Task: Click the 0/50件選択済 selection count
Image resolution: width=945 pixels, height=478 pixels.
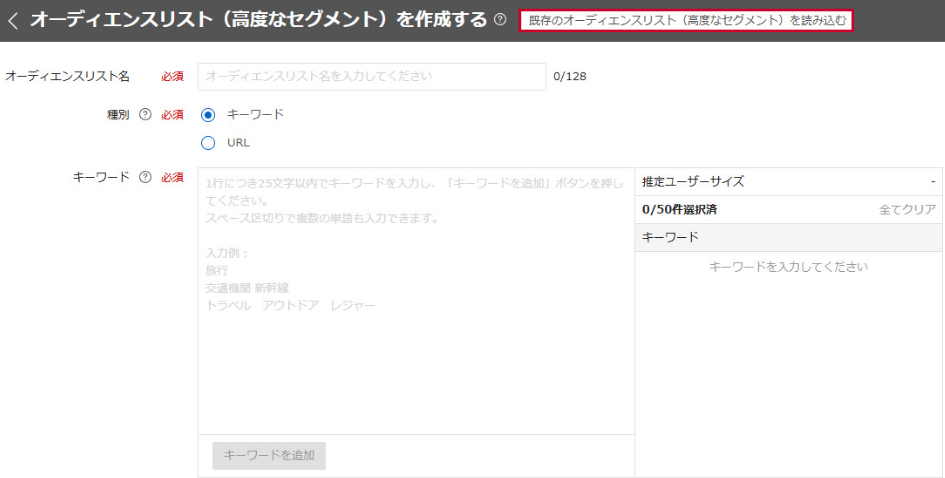Action: 679,210
